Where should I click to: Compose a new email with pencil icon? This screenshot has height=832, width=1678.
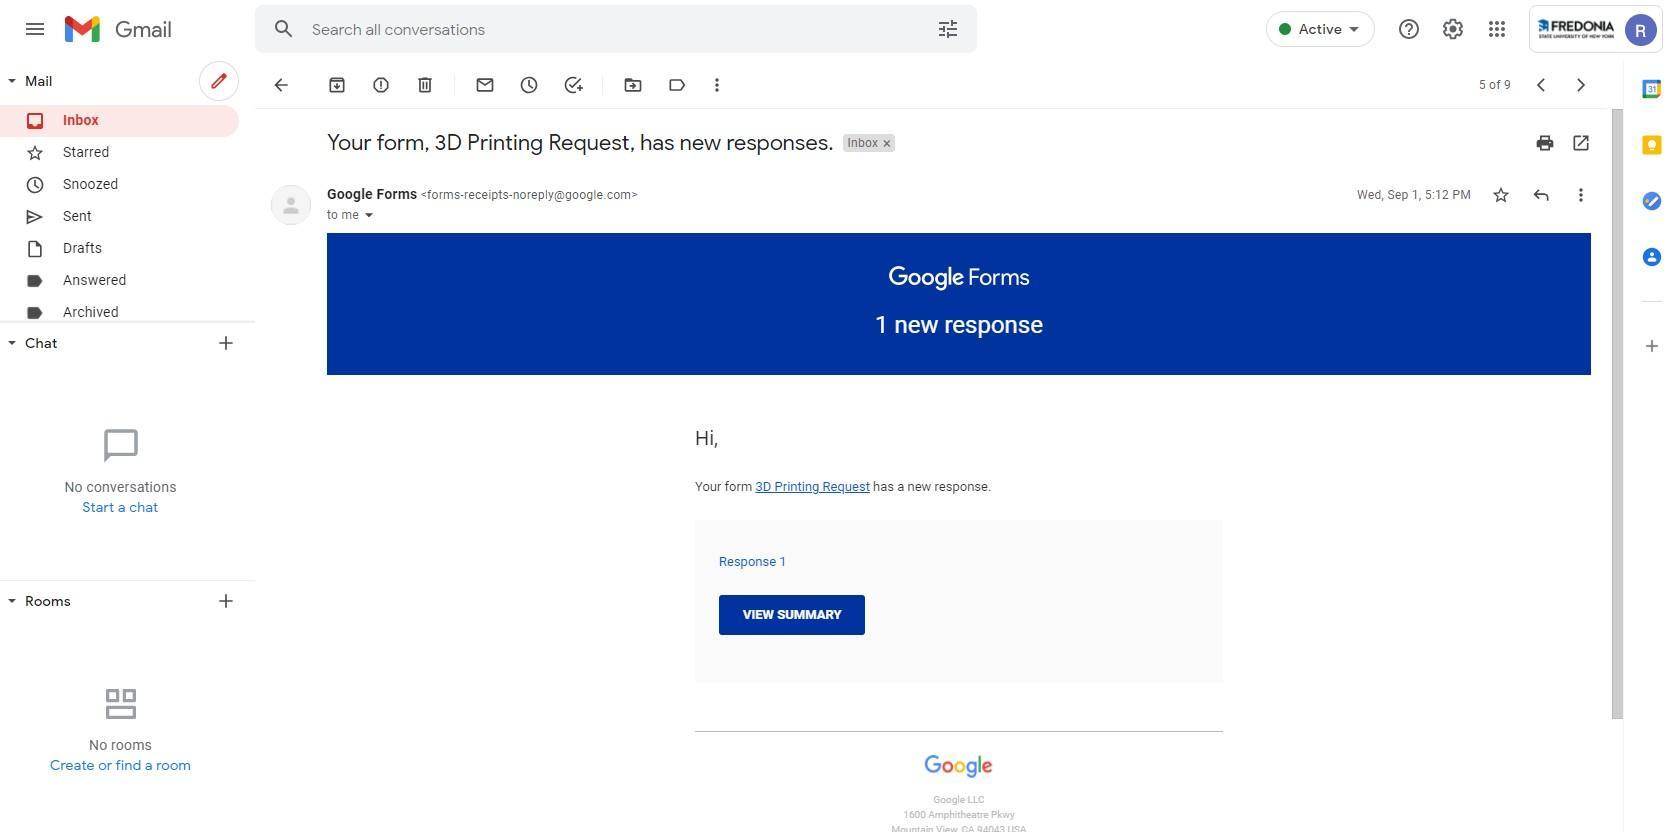pos(219,81)
